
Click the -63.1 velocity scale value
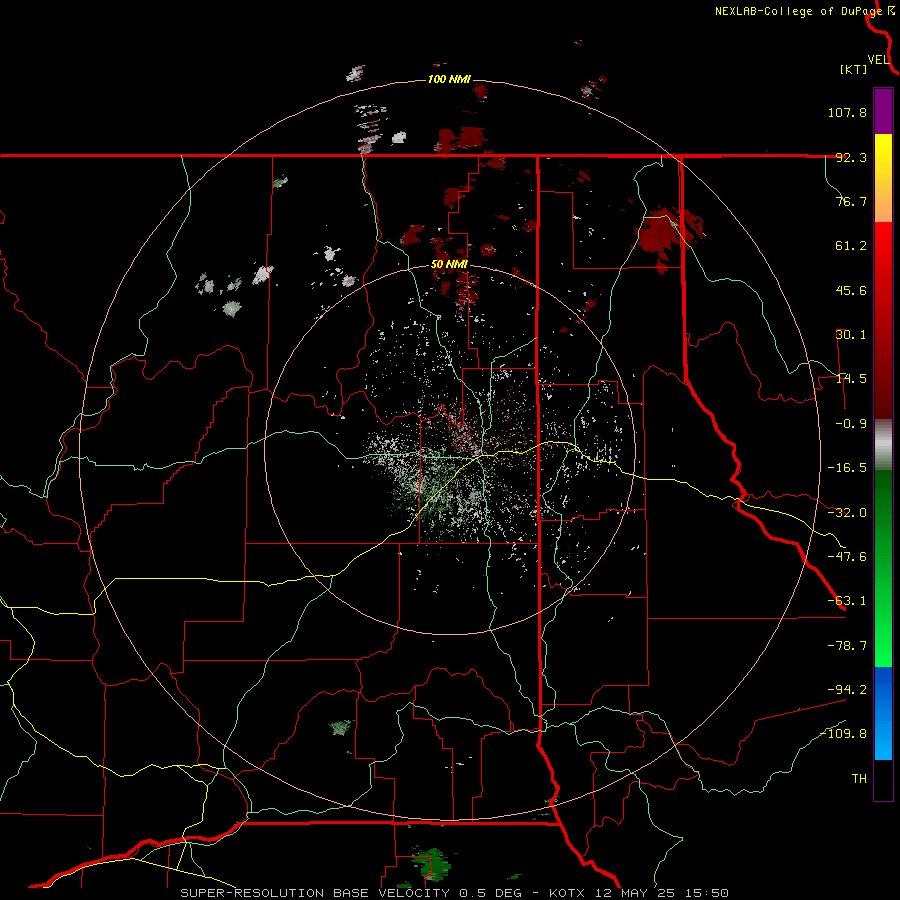(x=847, y=601)
